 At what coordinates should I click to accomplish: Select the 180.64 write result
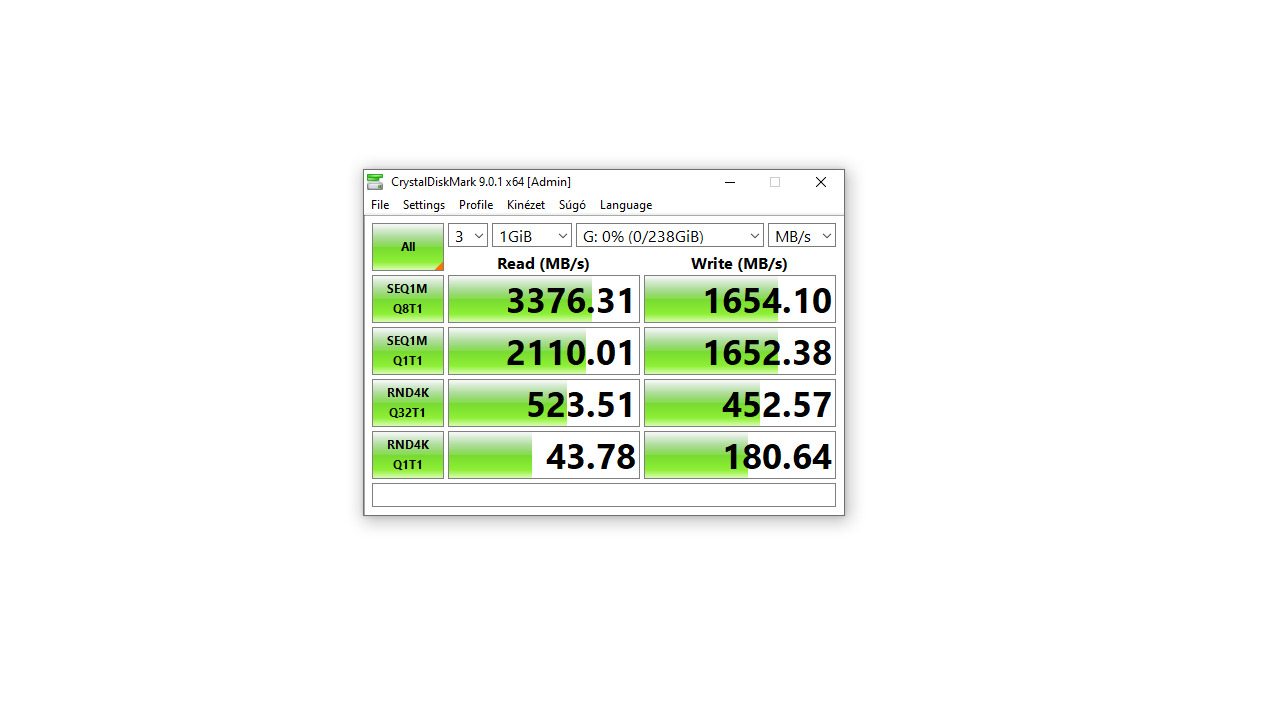pos(740,455)
